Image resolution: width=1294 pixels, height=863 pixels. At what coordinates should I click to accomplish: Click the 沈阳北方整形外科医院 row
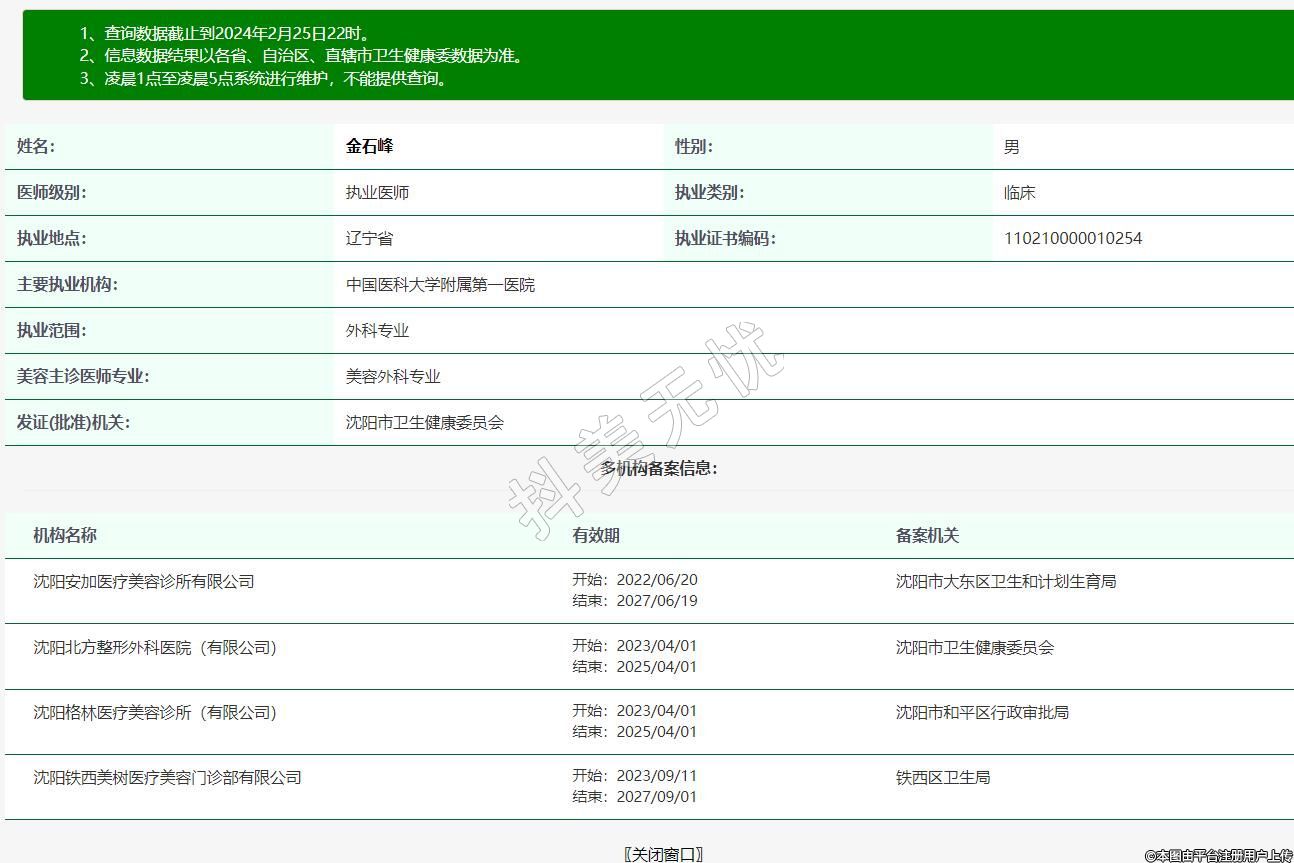pyautogui.click(x=155, y=647)
